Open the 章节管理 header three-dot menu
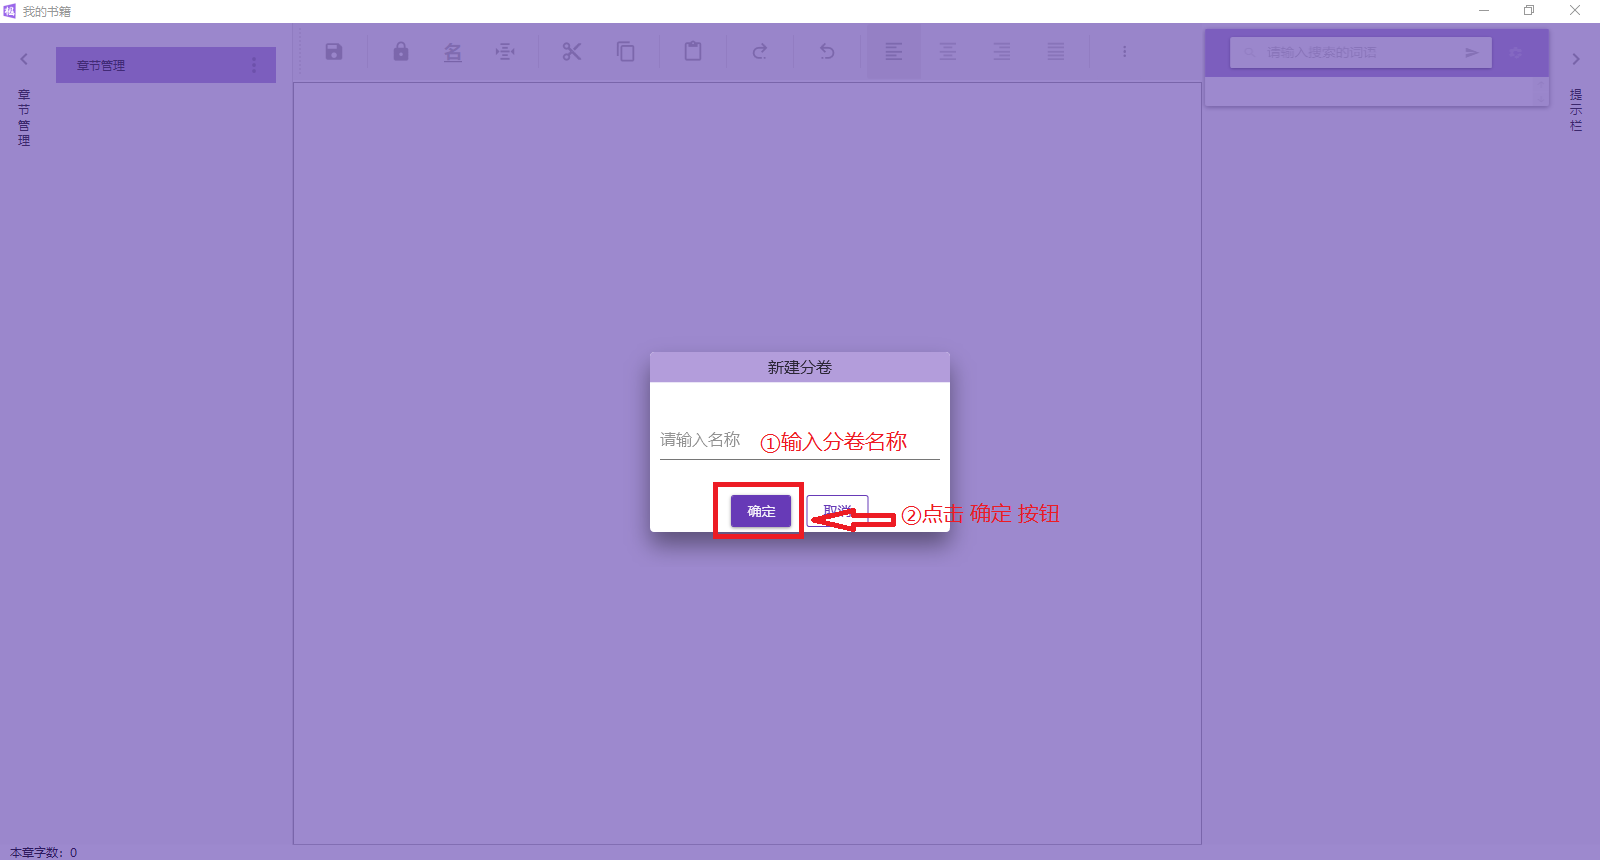The height and width of the screenshot is (860, 1600). (x=254, y=65)
